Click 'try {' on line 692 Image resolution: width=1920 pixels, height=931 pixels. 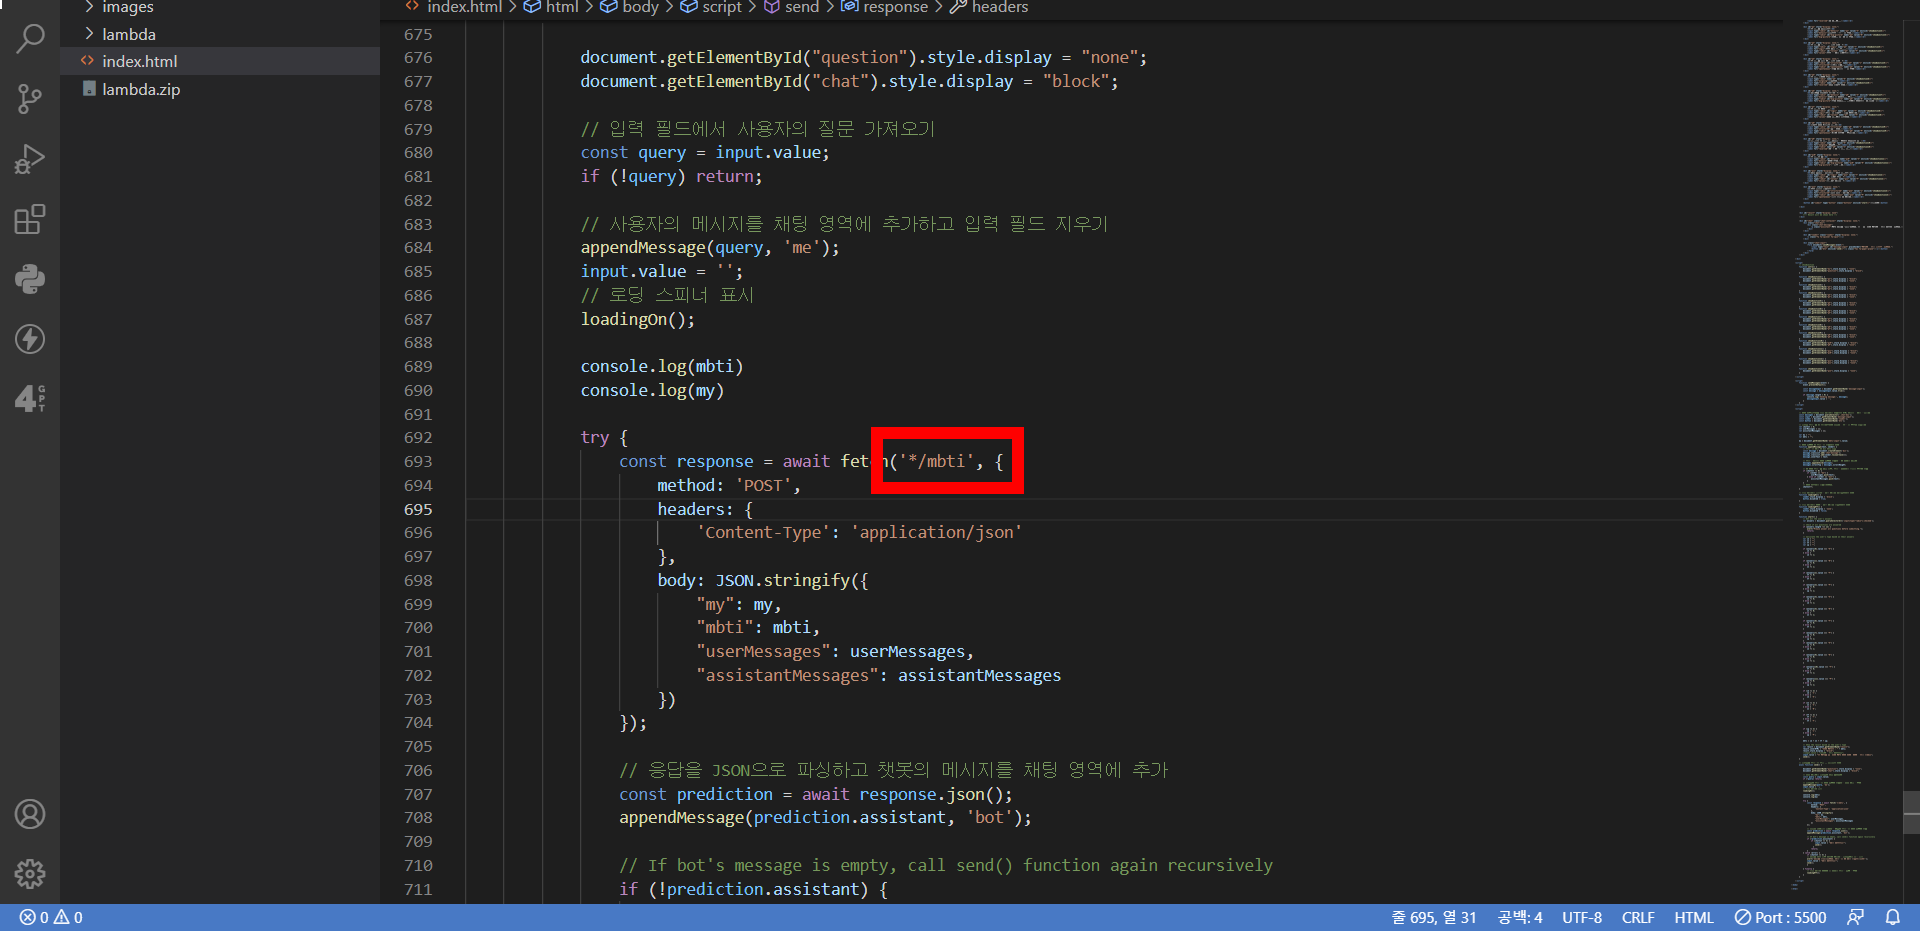click(x=604, y=437)
